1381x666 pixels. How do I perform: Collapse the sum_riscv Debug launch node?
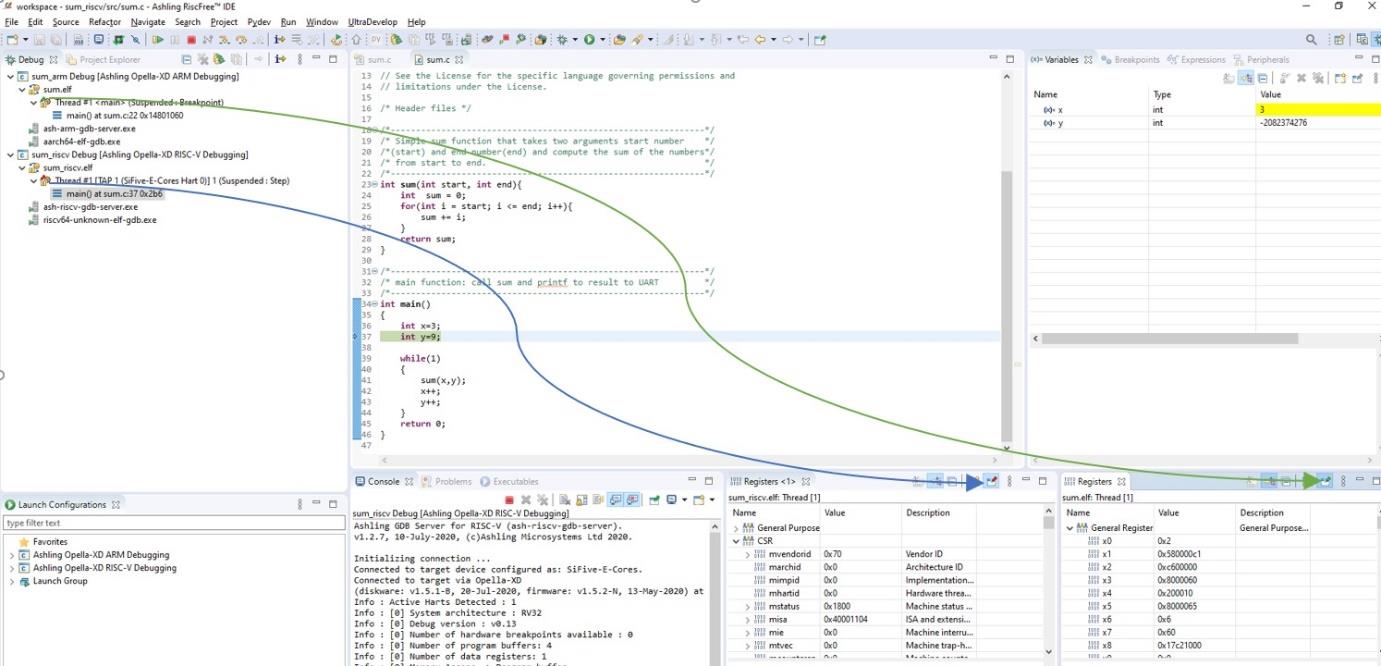point(10,154)
